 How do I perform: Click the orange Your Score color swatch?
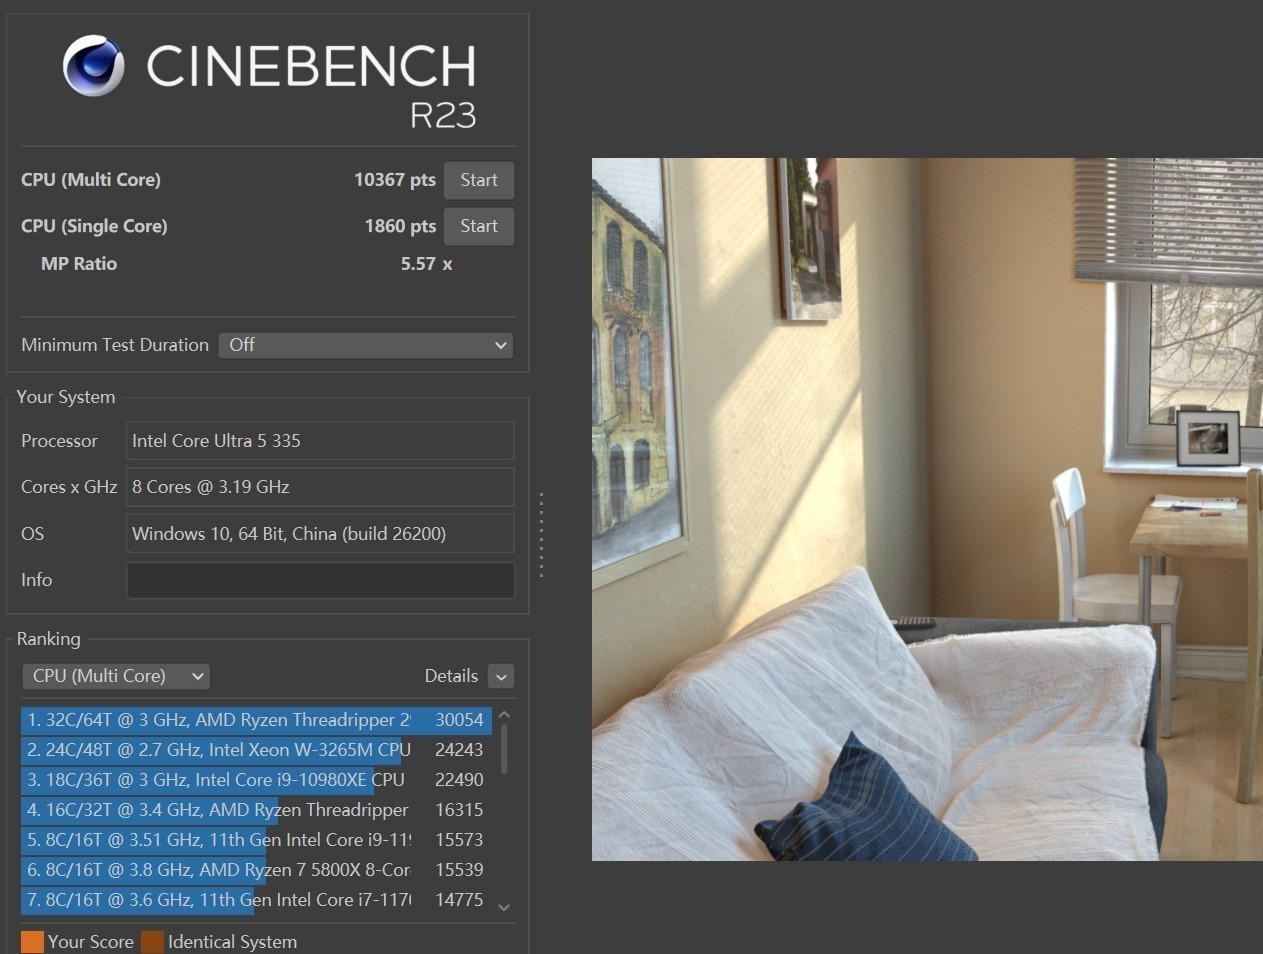[32, 942]
